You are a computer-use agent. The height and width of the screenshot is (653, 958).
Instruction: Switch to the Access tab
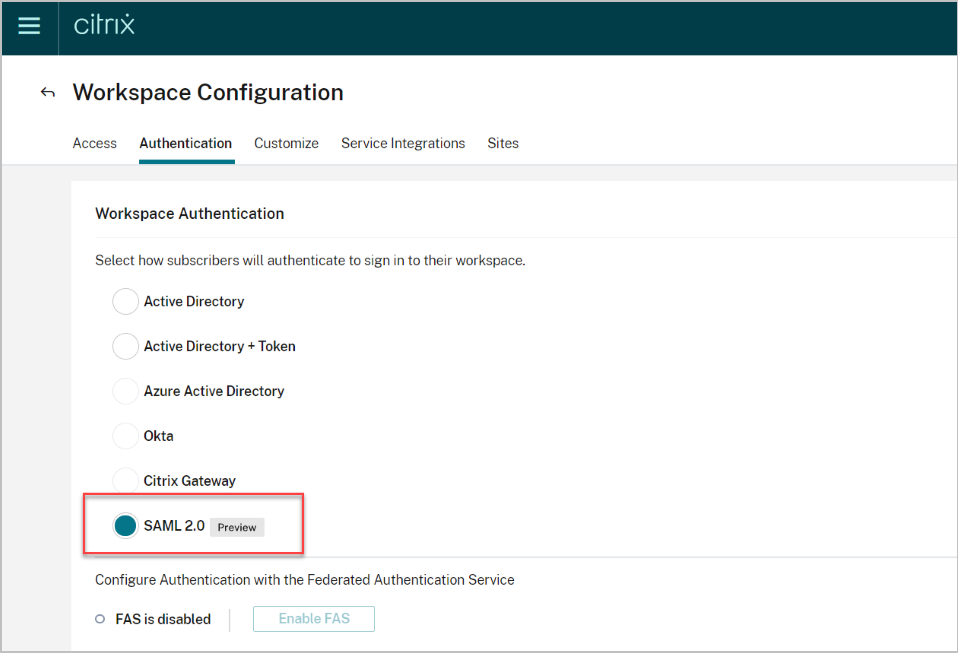click(95, 143)
